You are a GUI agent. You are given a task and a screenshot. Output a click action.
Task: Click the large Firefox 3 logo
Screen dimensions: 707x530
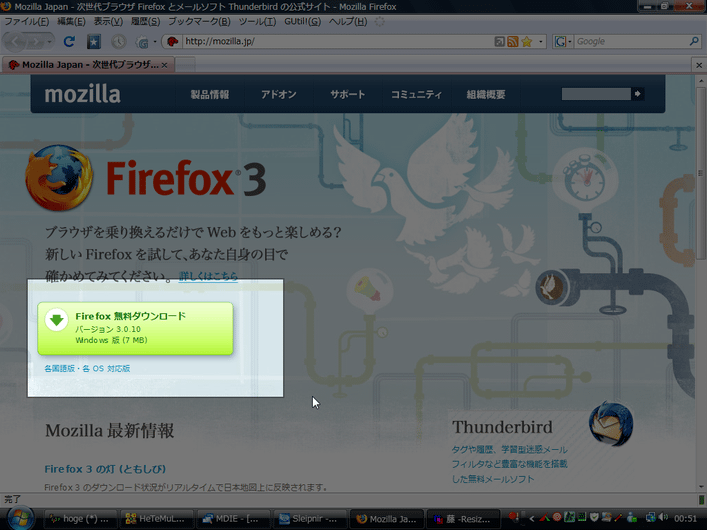[145, 179]
